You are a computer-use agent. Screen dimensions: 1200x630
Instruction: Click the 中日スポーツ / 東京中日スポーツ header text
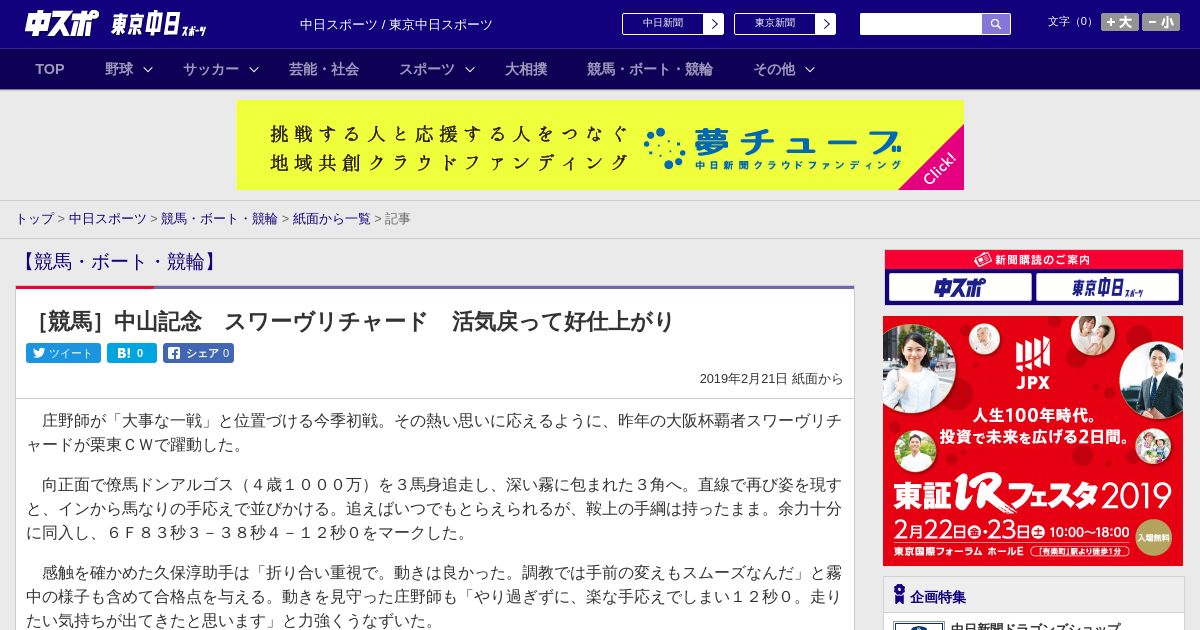[396, 24]
